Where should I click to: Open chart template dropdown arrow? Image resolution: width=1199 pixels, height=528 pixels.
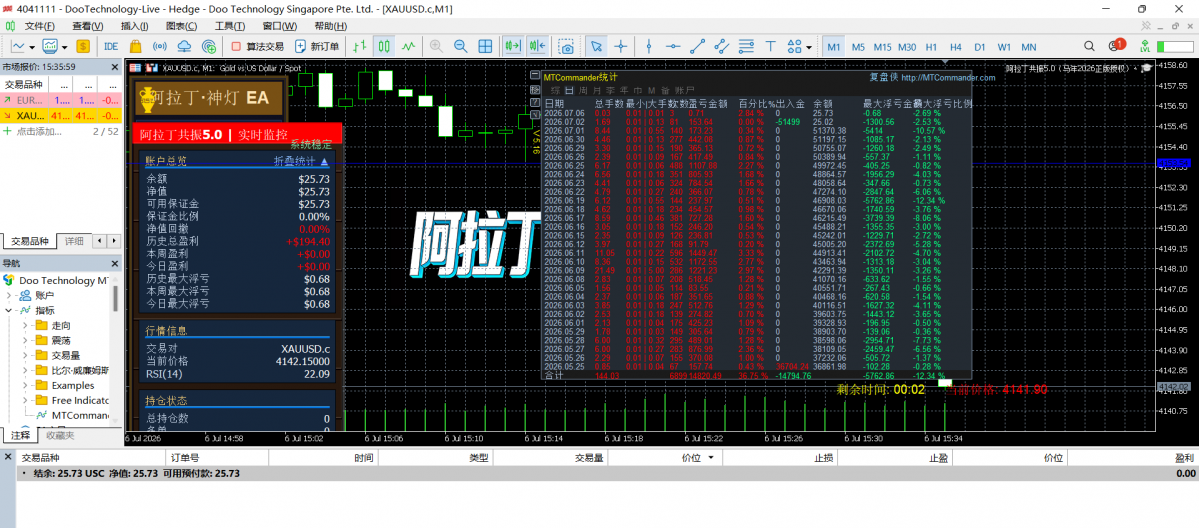(x=65, y=46)
